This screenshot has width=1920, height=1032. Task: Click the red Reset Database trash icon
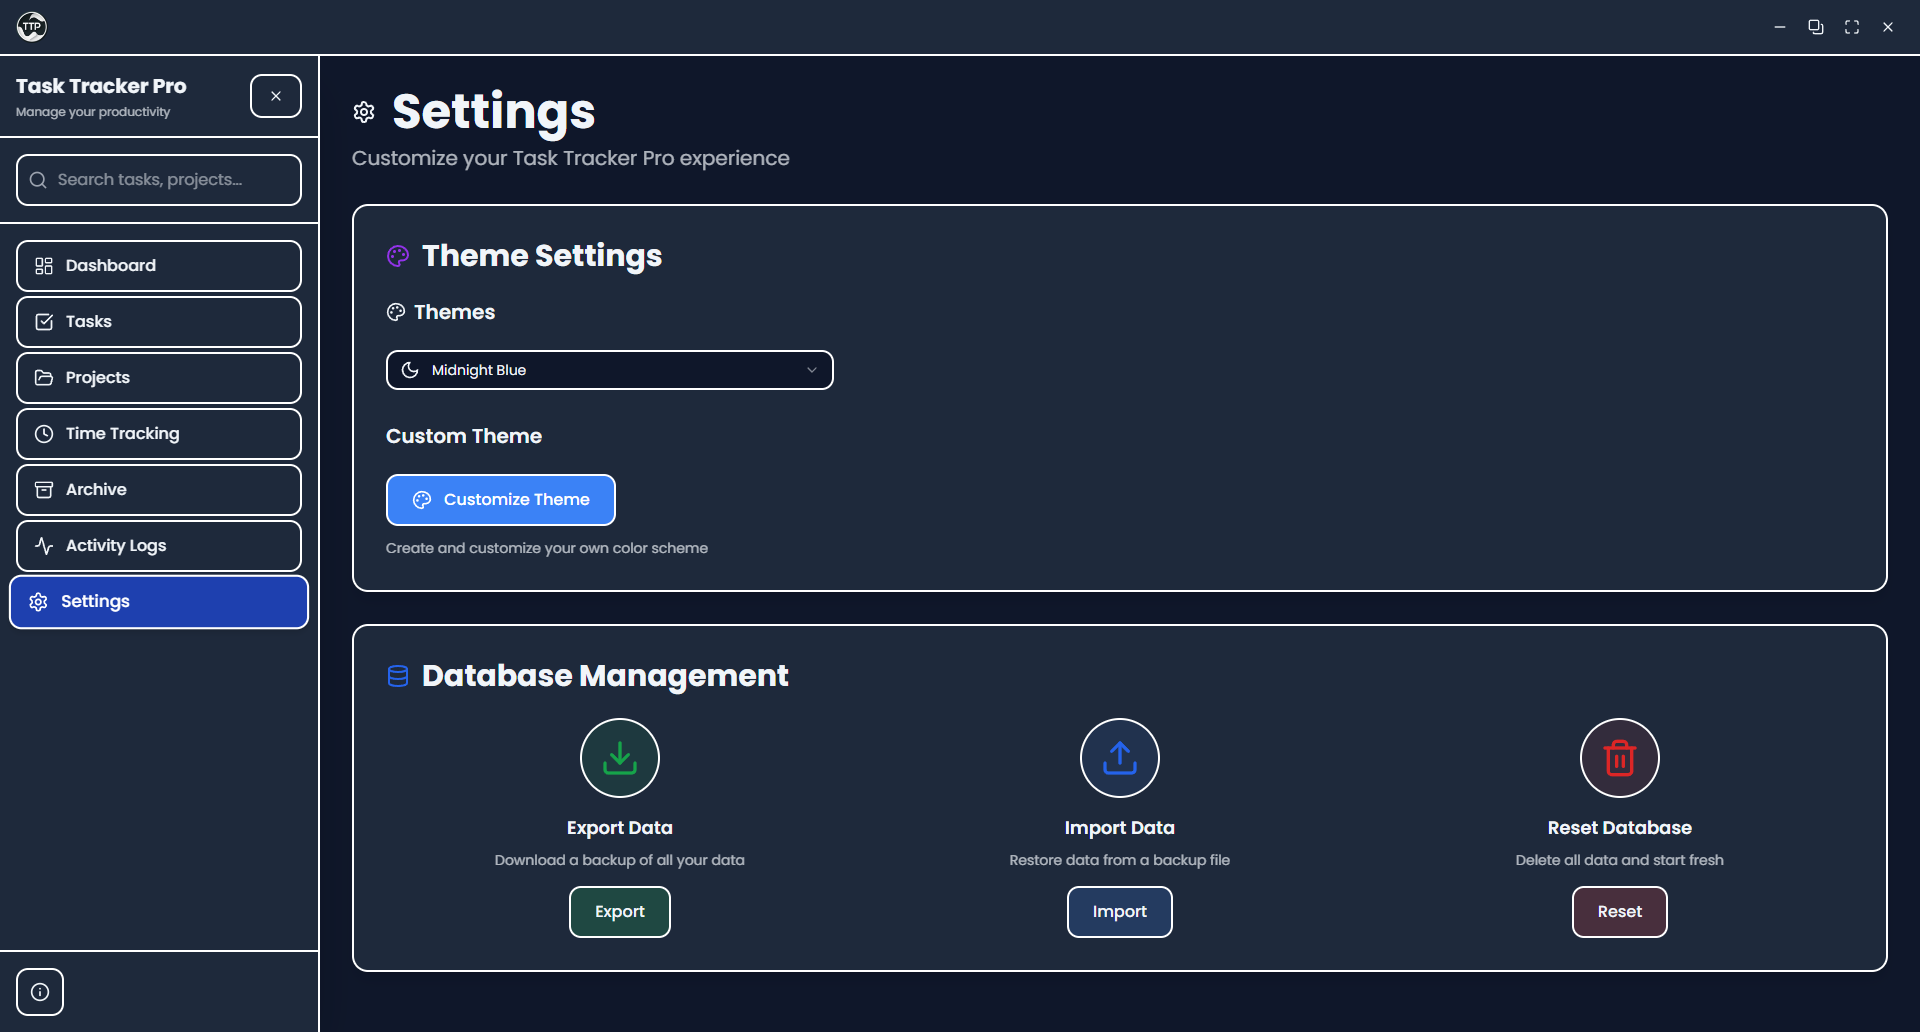1620,758
